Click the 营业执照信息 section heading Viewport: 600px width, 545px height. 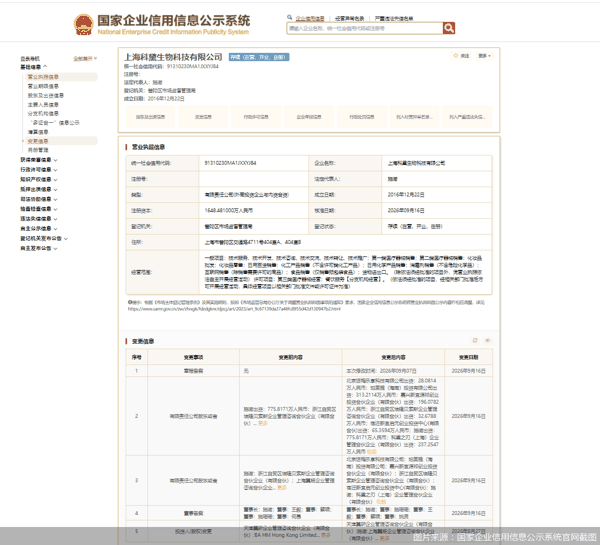coord(148,147)
